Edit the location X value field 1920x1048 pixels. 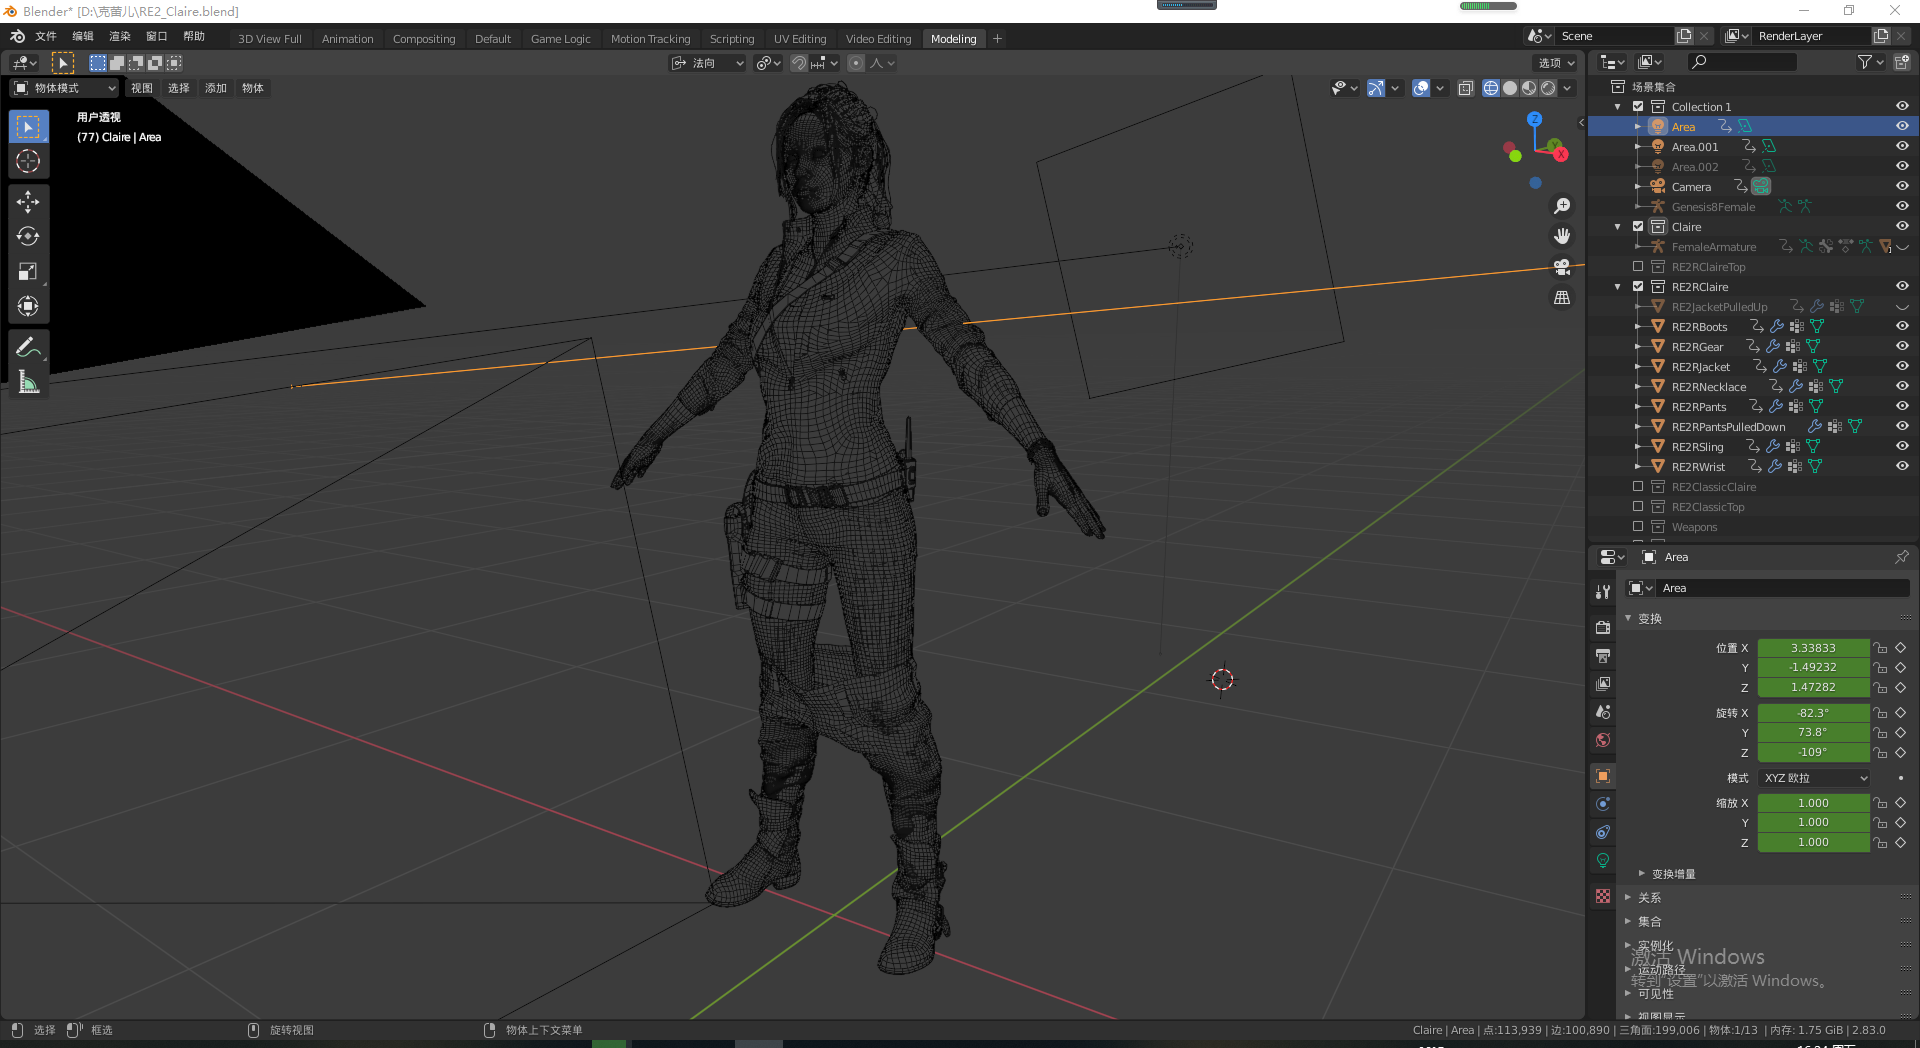point(1813,648)
